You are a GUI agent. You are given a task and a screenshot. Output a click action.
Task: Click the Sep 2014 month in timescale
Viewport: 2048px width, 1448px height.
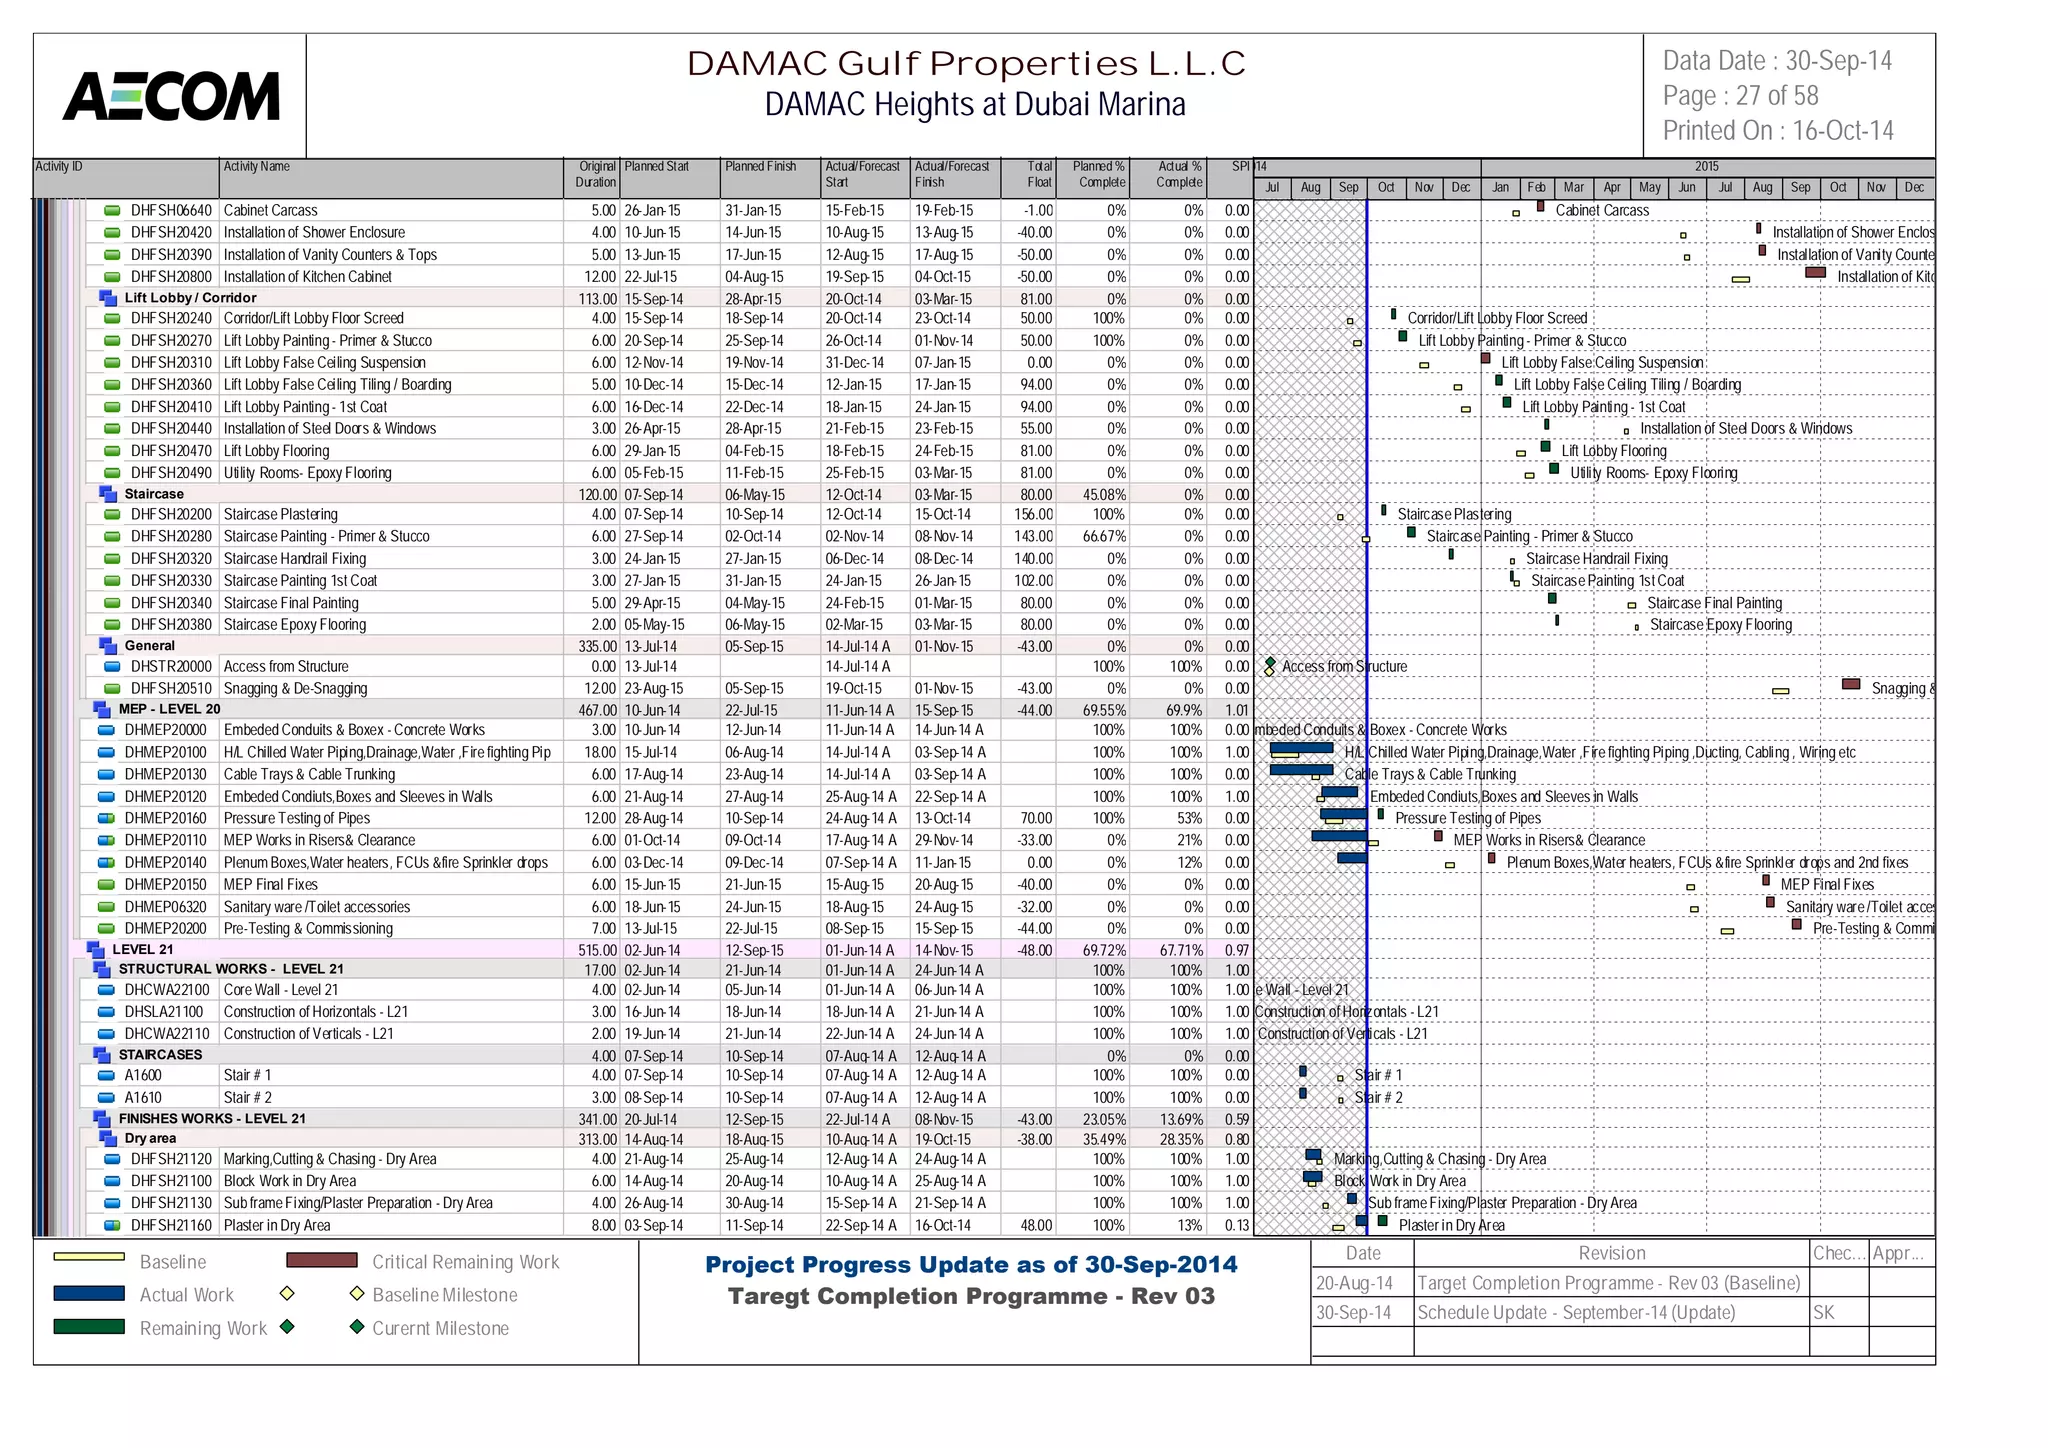(x=1349, y=188)
